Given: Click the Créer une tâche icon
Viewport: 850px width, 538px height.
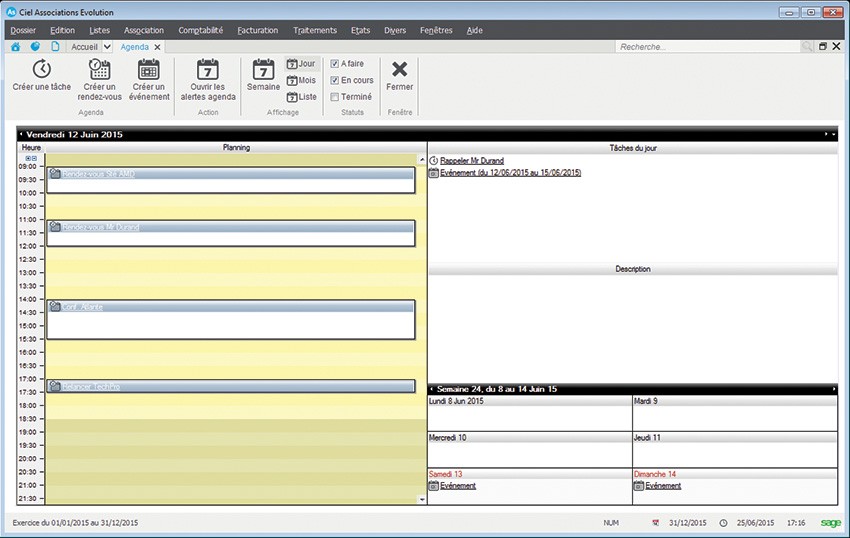Looking at the screenshot, I should point(41,69).
